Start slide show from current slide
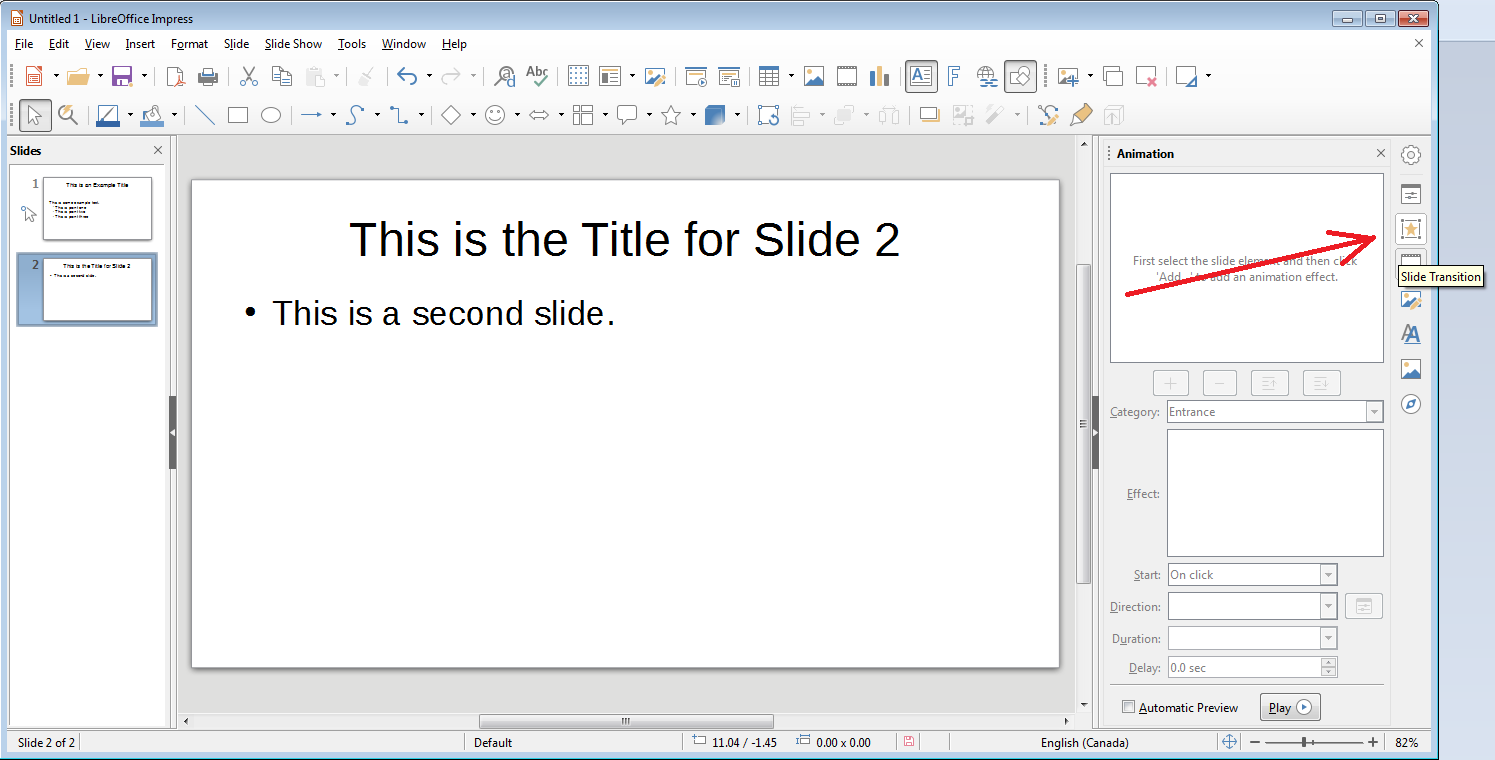The width and height of the screenshot is (1495, 760). 729,76
